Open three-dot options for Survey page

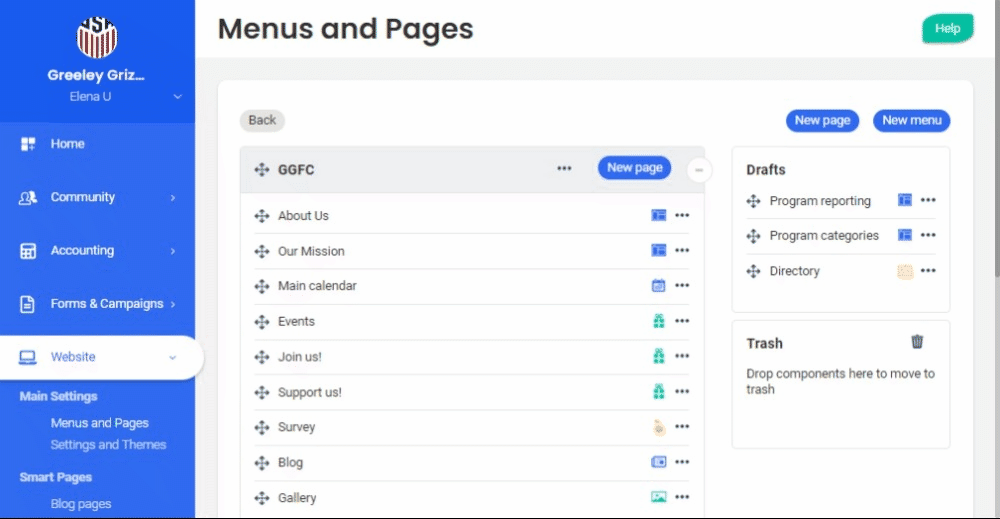click(x=682, y=427)
